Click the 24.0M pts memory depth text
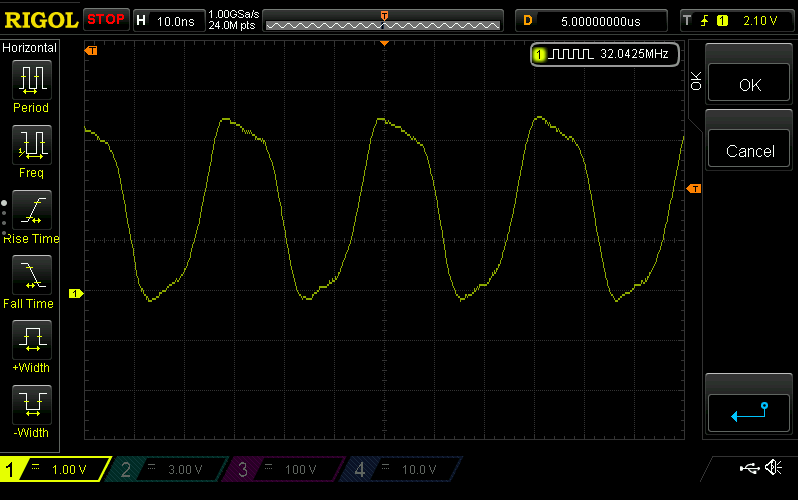The image size is (798, 500). tap(232, 25)
